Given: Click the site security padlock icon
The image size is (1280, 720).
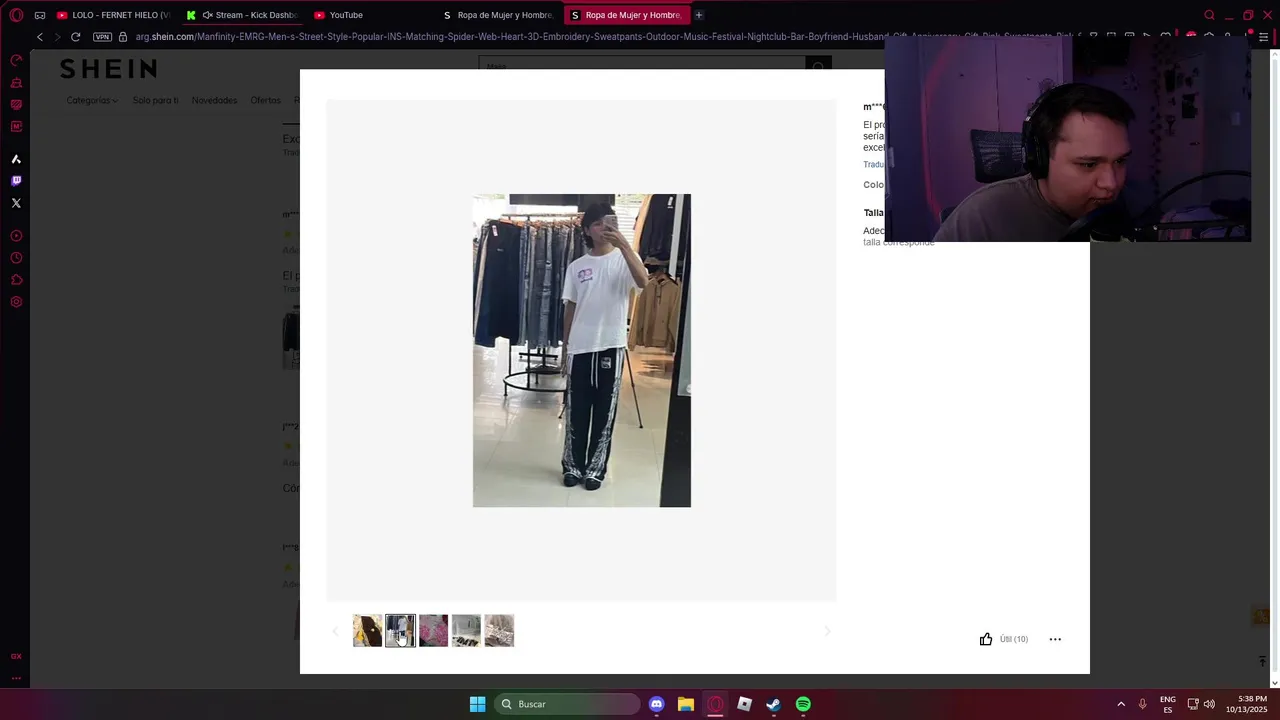Looking at the screenshot, I should 123,37.
